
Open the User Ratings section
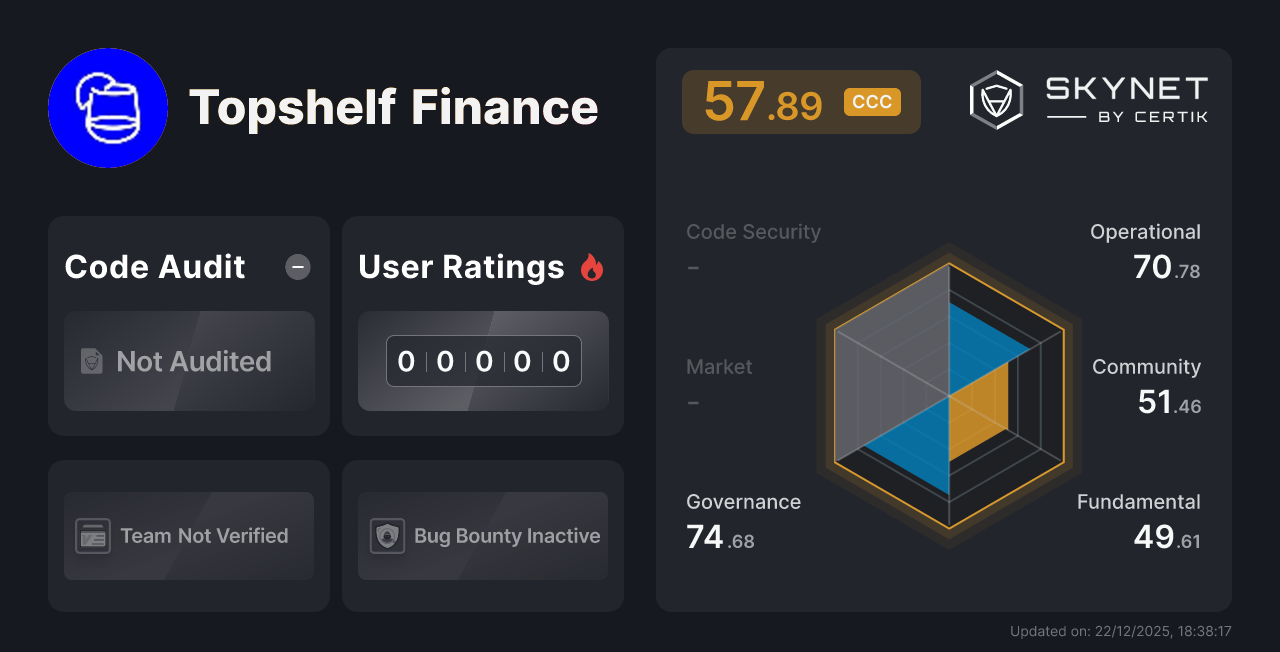point(461,267)
